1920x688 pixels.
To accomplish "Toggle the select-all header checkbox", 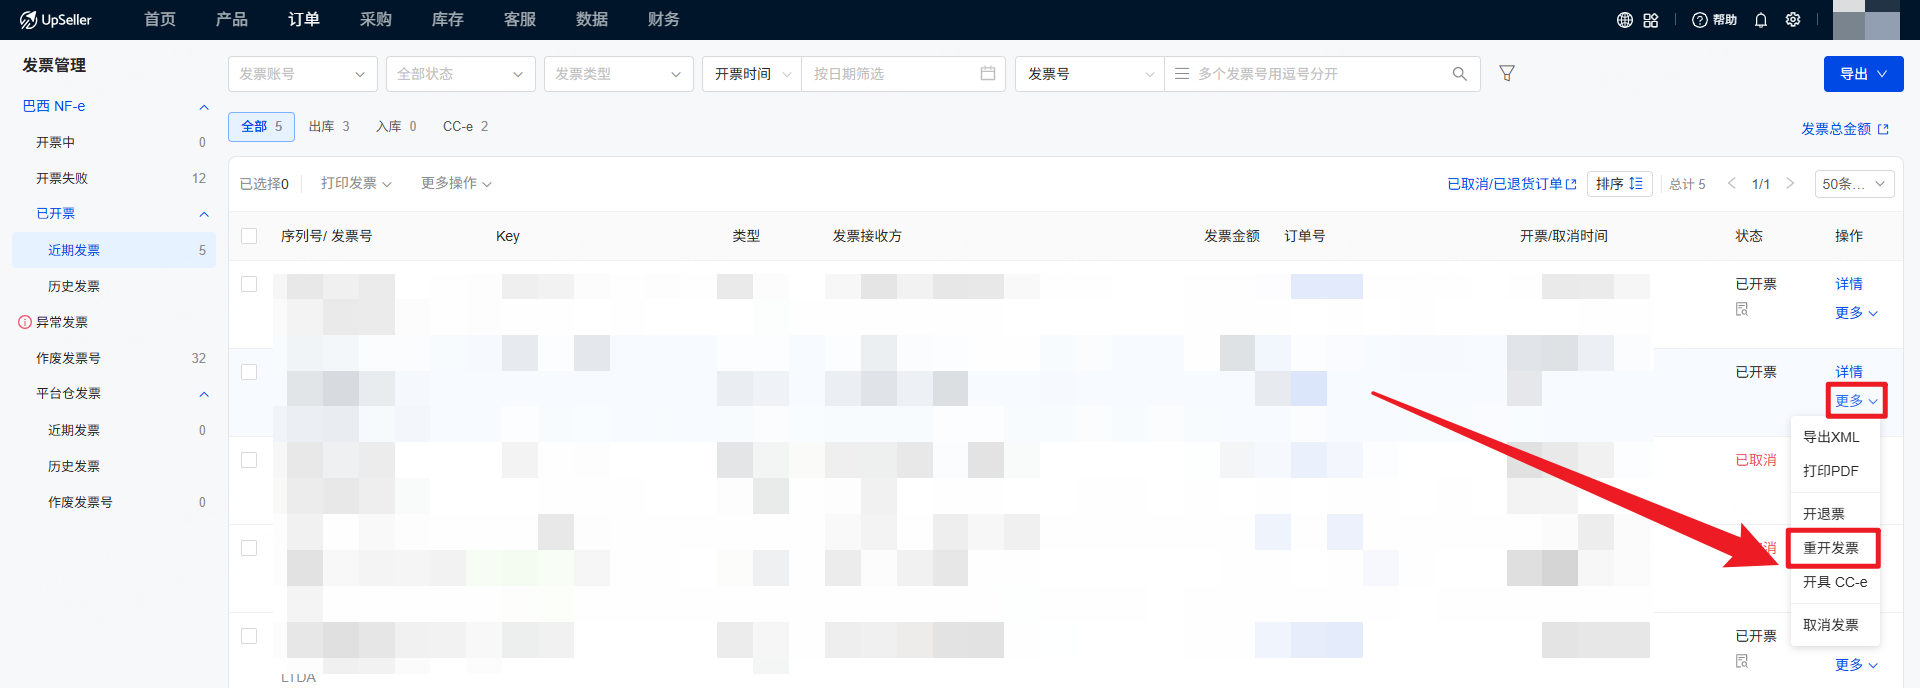I will (249, 236).
